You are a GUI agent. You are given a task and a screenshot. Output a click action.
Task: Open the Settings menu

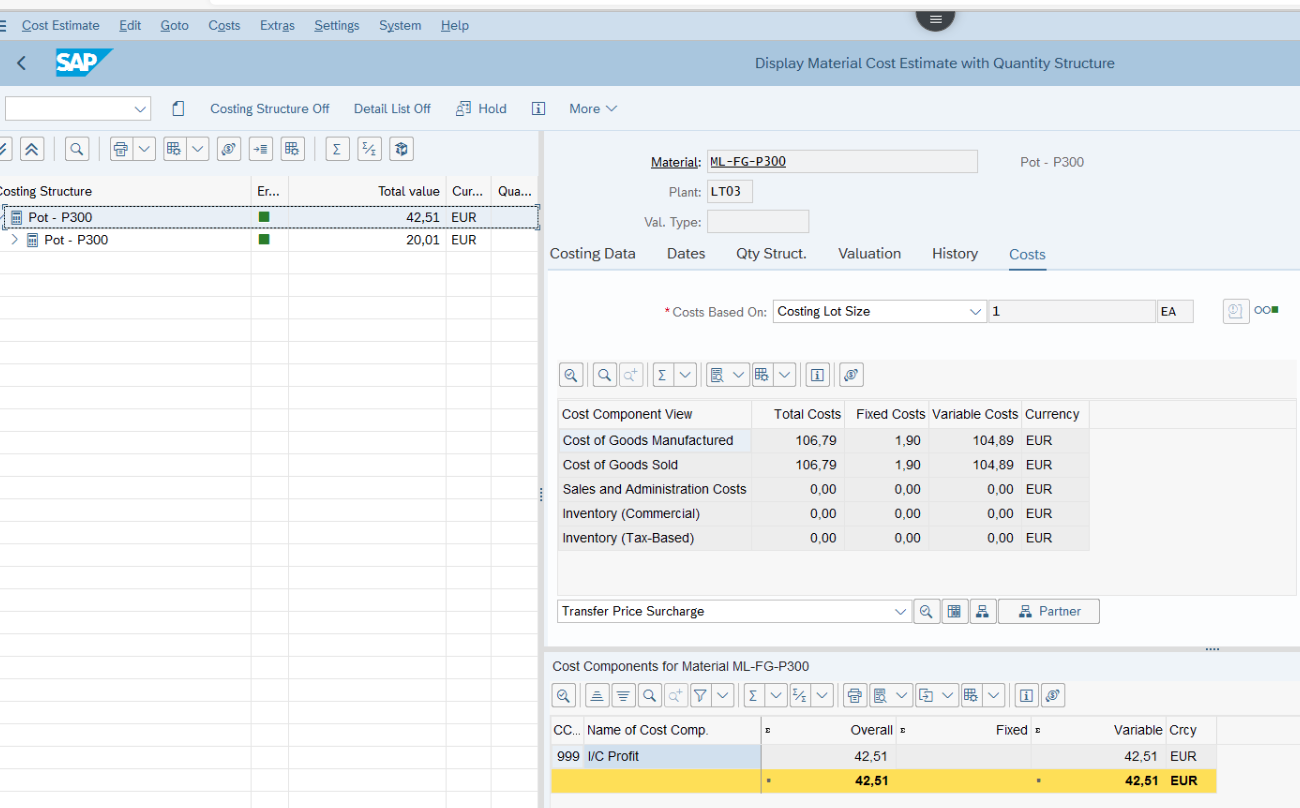tap(336, 25)
